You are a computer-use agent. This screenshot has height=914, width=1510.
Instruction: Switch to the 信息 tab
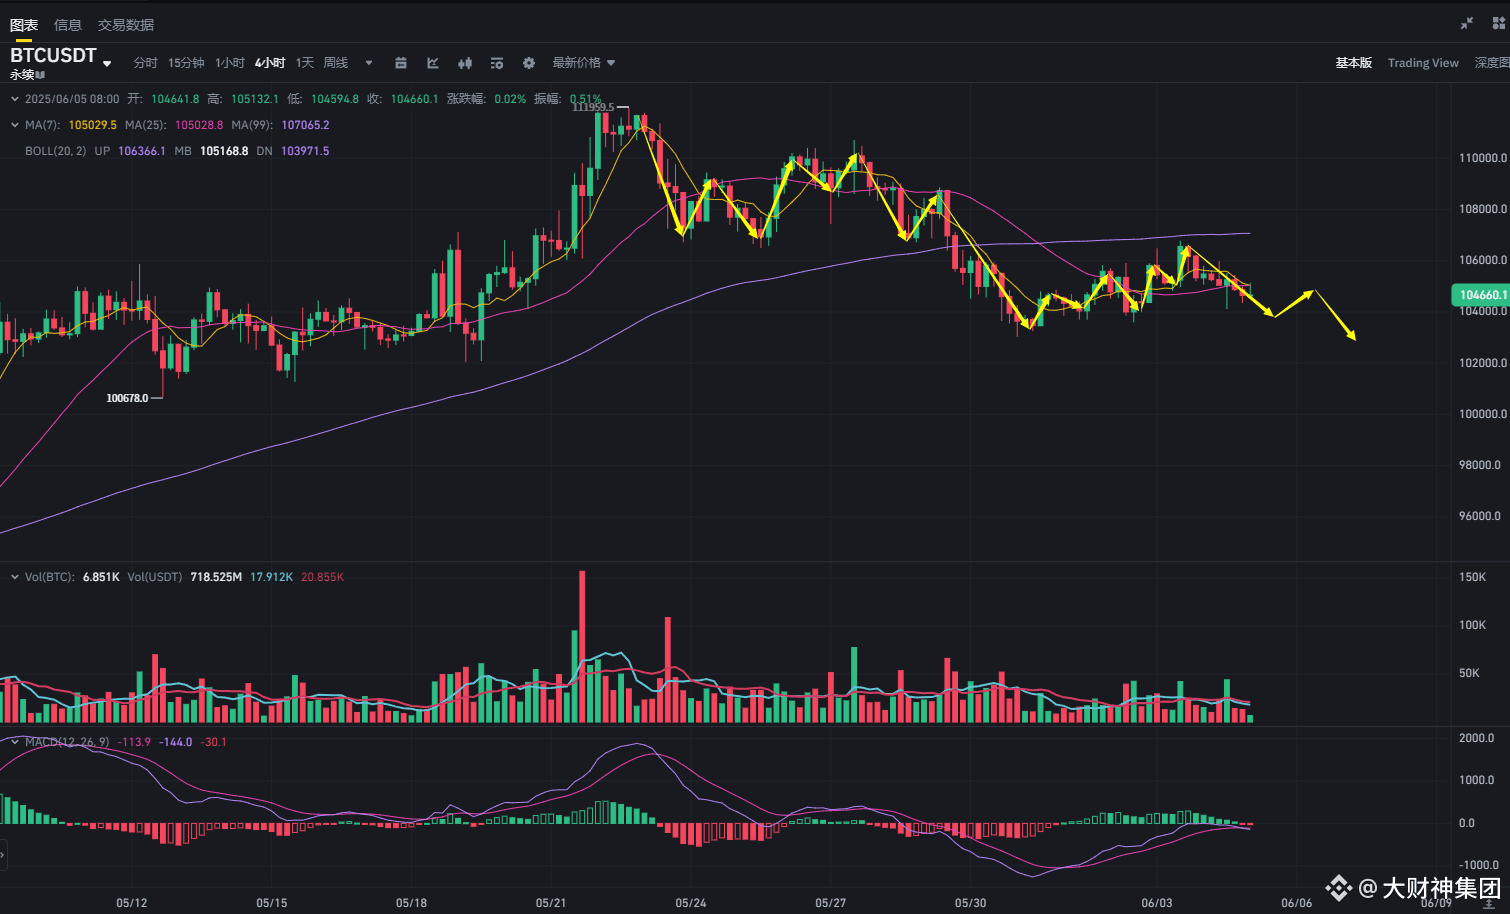(68, 25)
